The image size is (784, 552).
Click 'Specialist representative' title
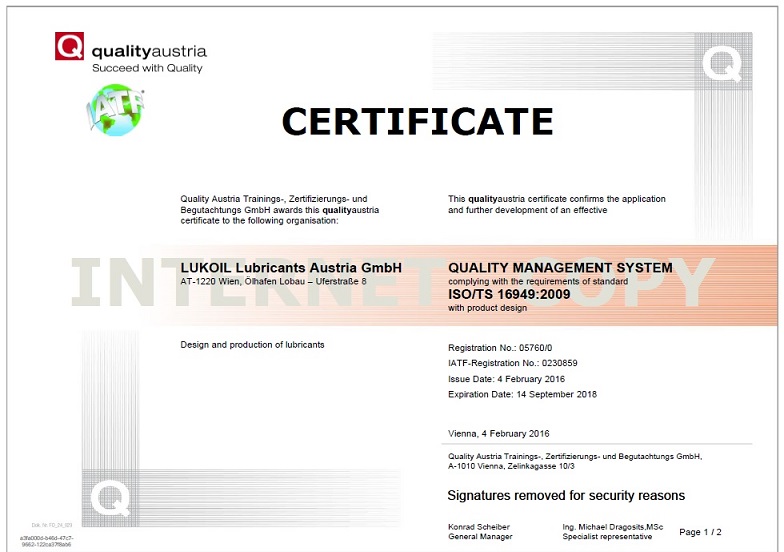[607, 536]
